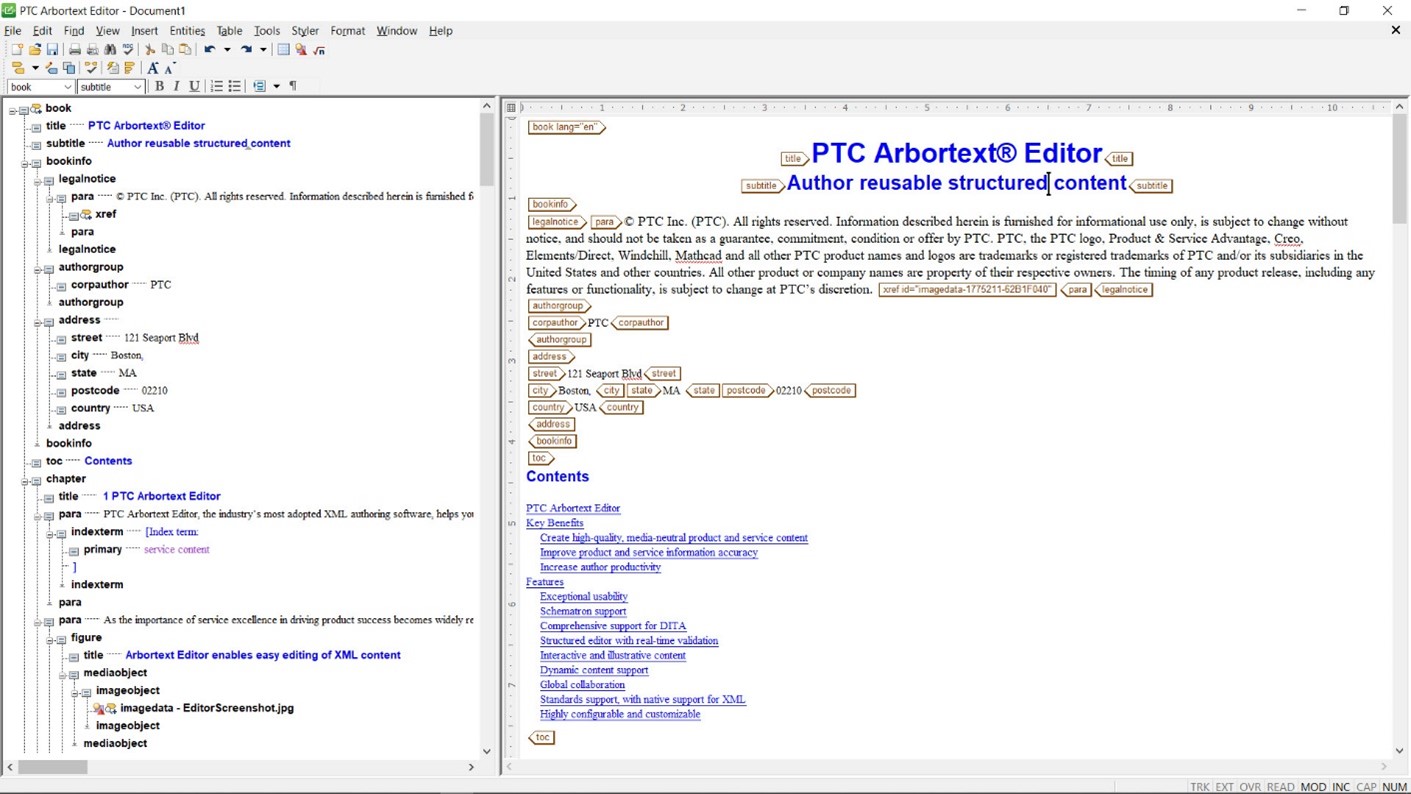
Task: Open the Find tool using the binoculars icon
Action: (x=111, y=50)
